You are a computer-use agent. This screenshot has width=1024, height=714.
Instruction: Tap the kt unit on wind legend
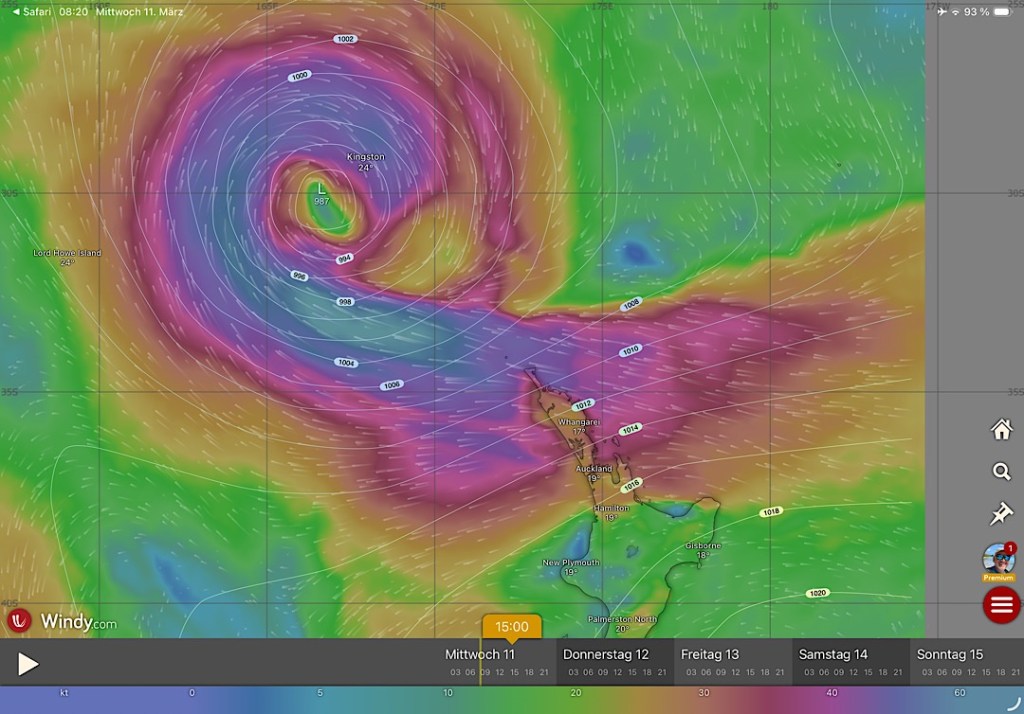click(65, 692)
